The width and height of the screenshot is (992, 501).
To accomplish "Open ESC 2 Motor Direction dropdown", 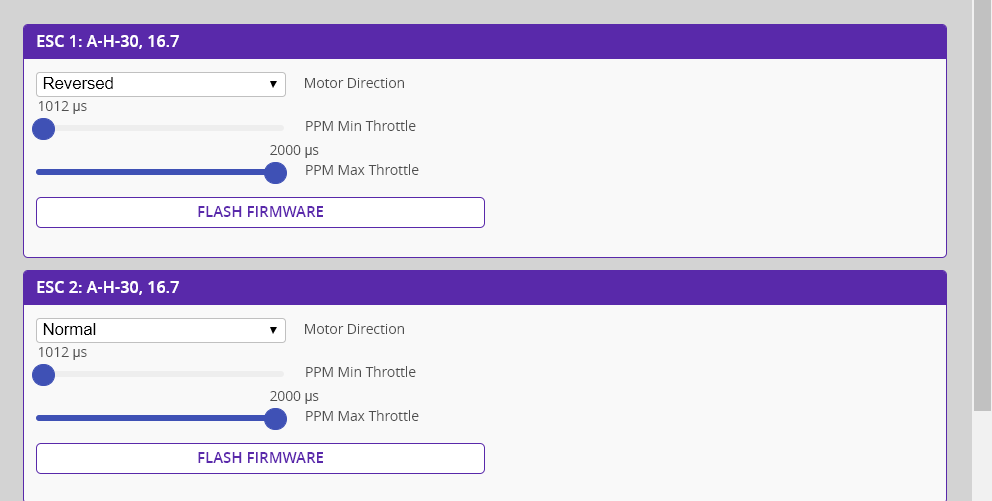I will [160, 330].
